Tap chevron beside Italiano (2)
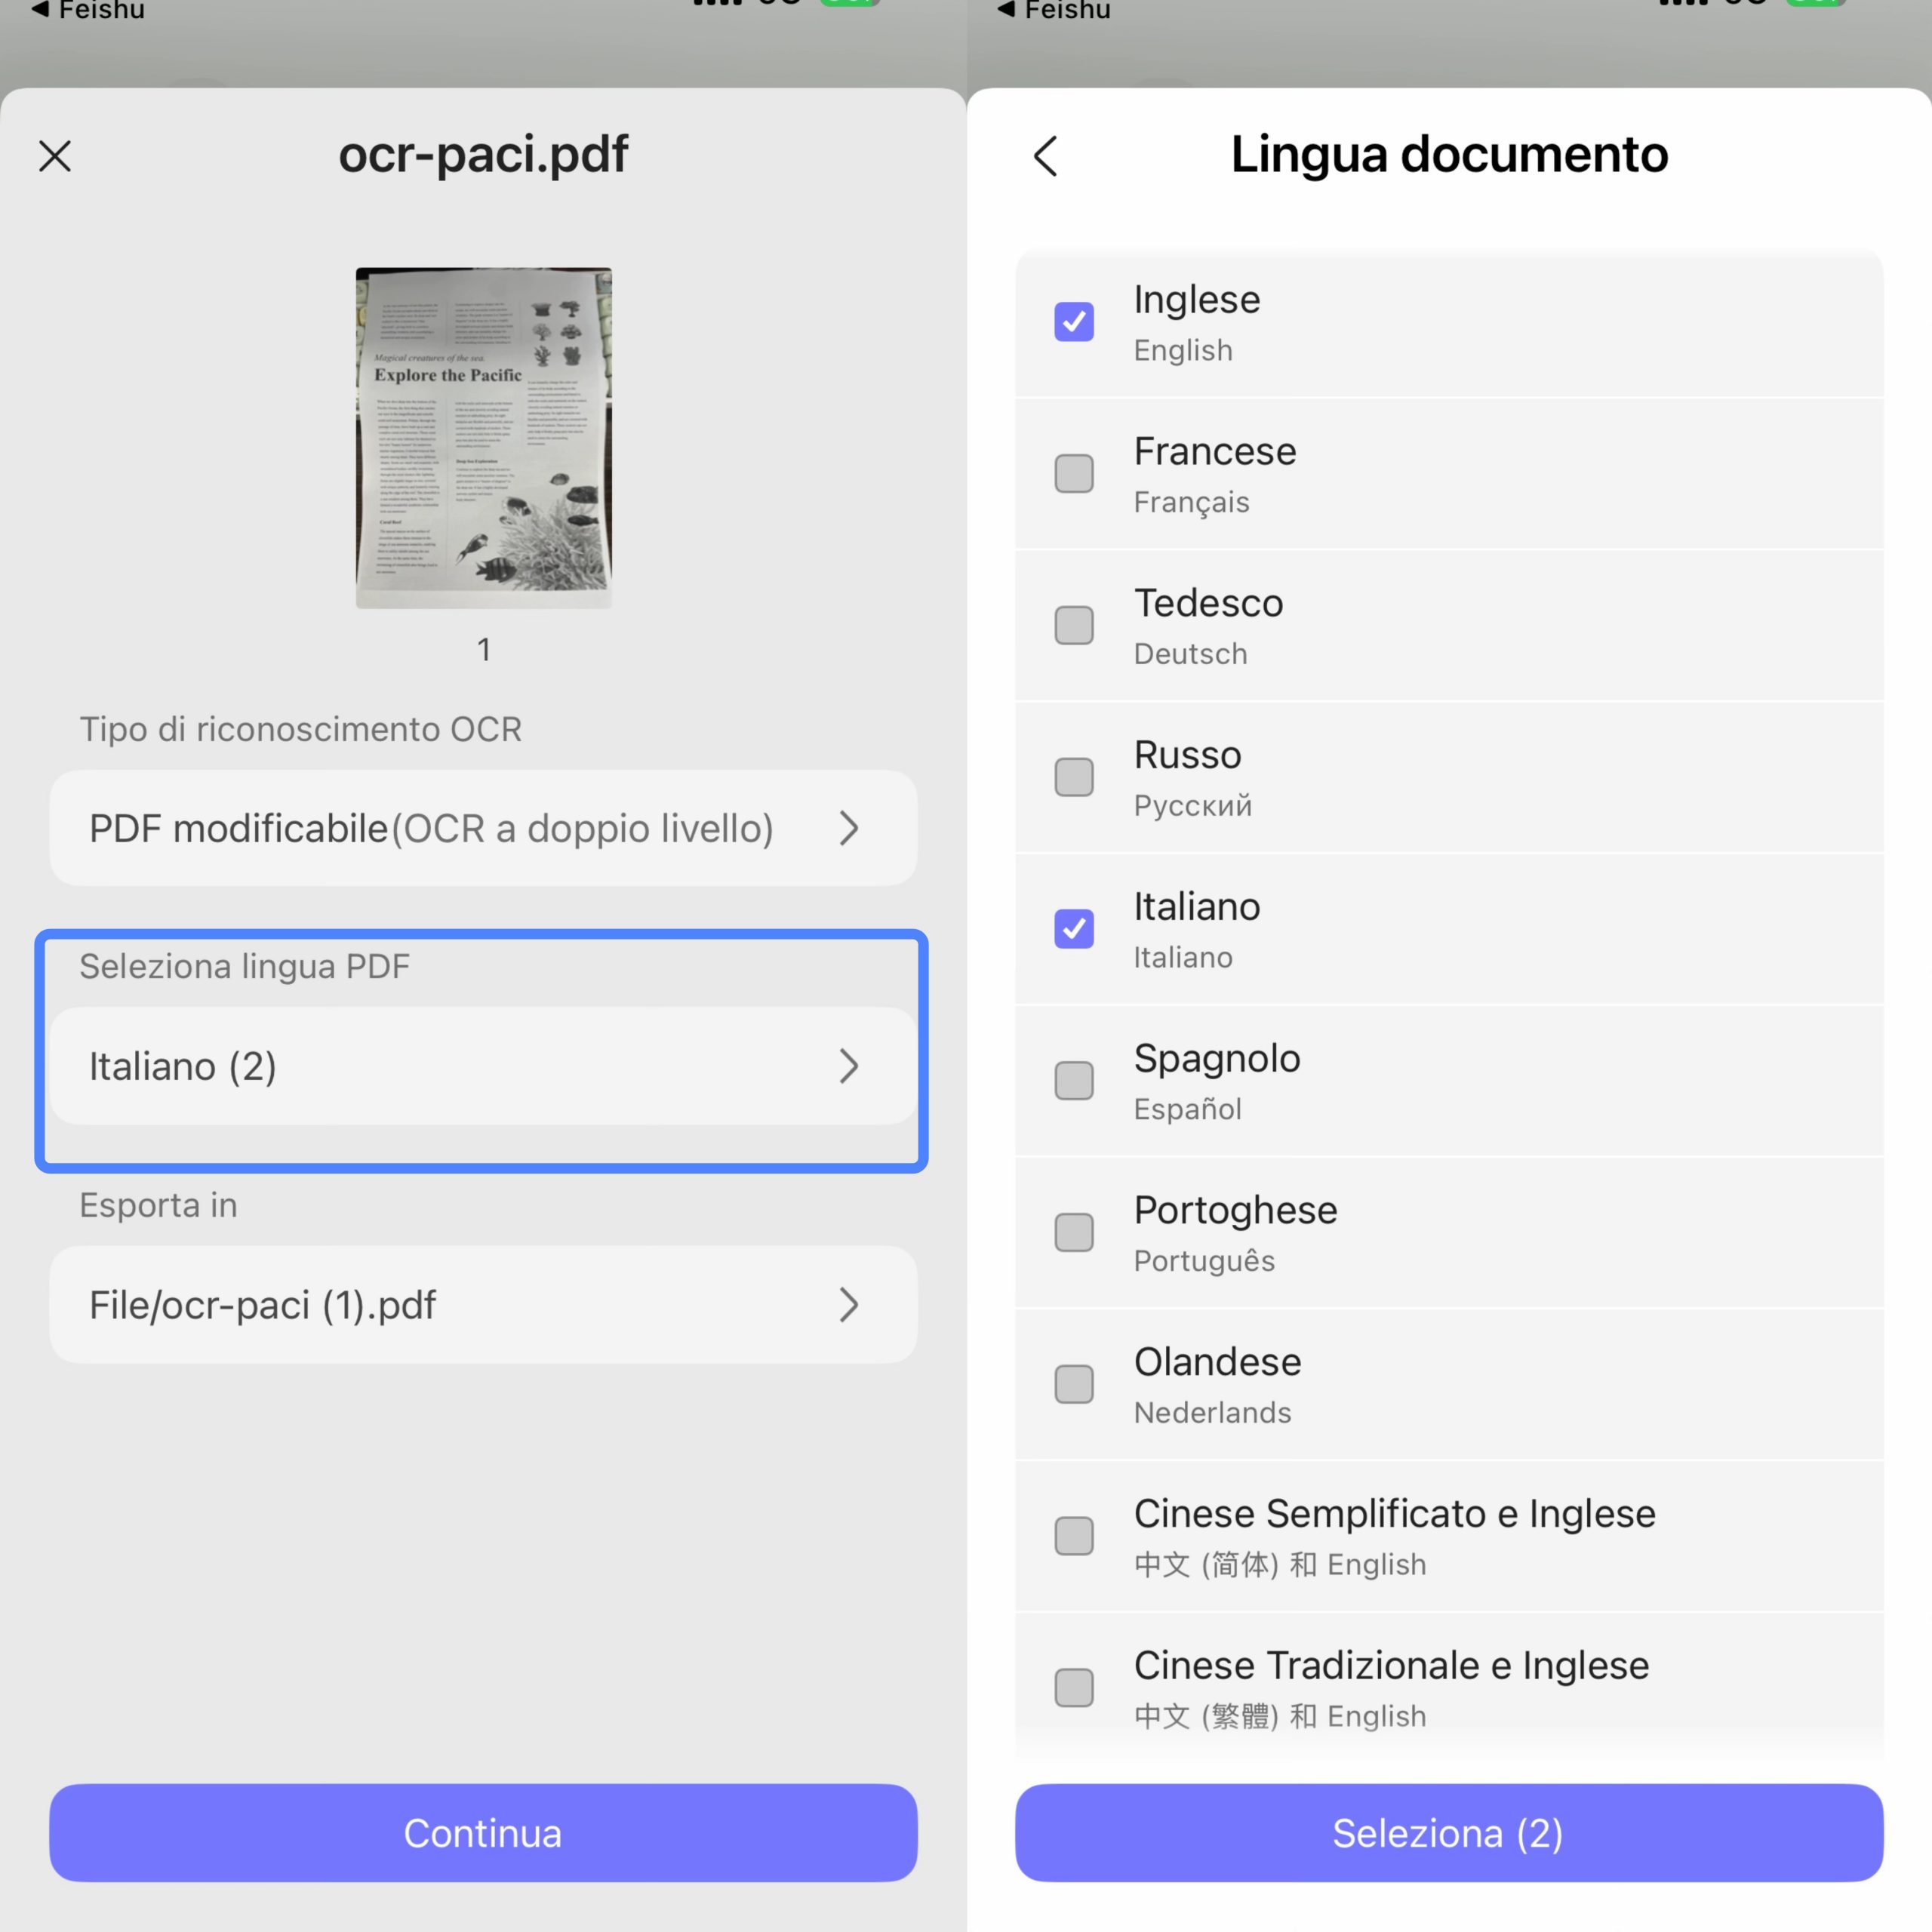1932x1932 pixels. pos(849,1066)
